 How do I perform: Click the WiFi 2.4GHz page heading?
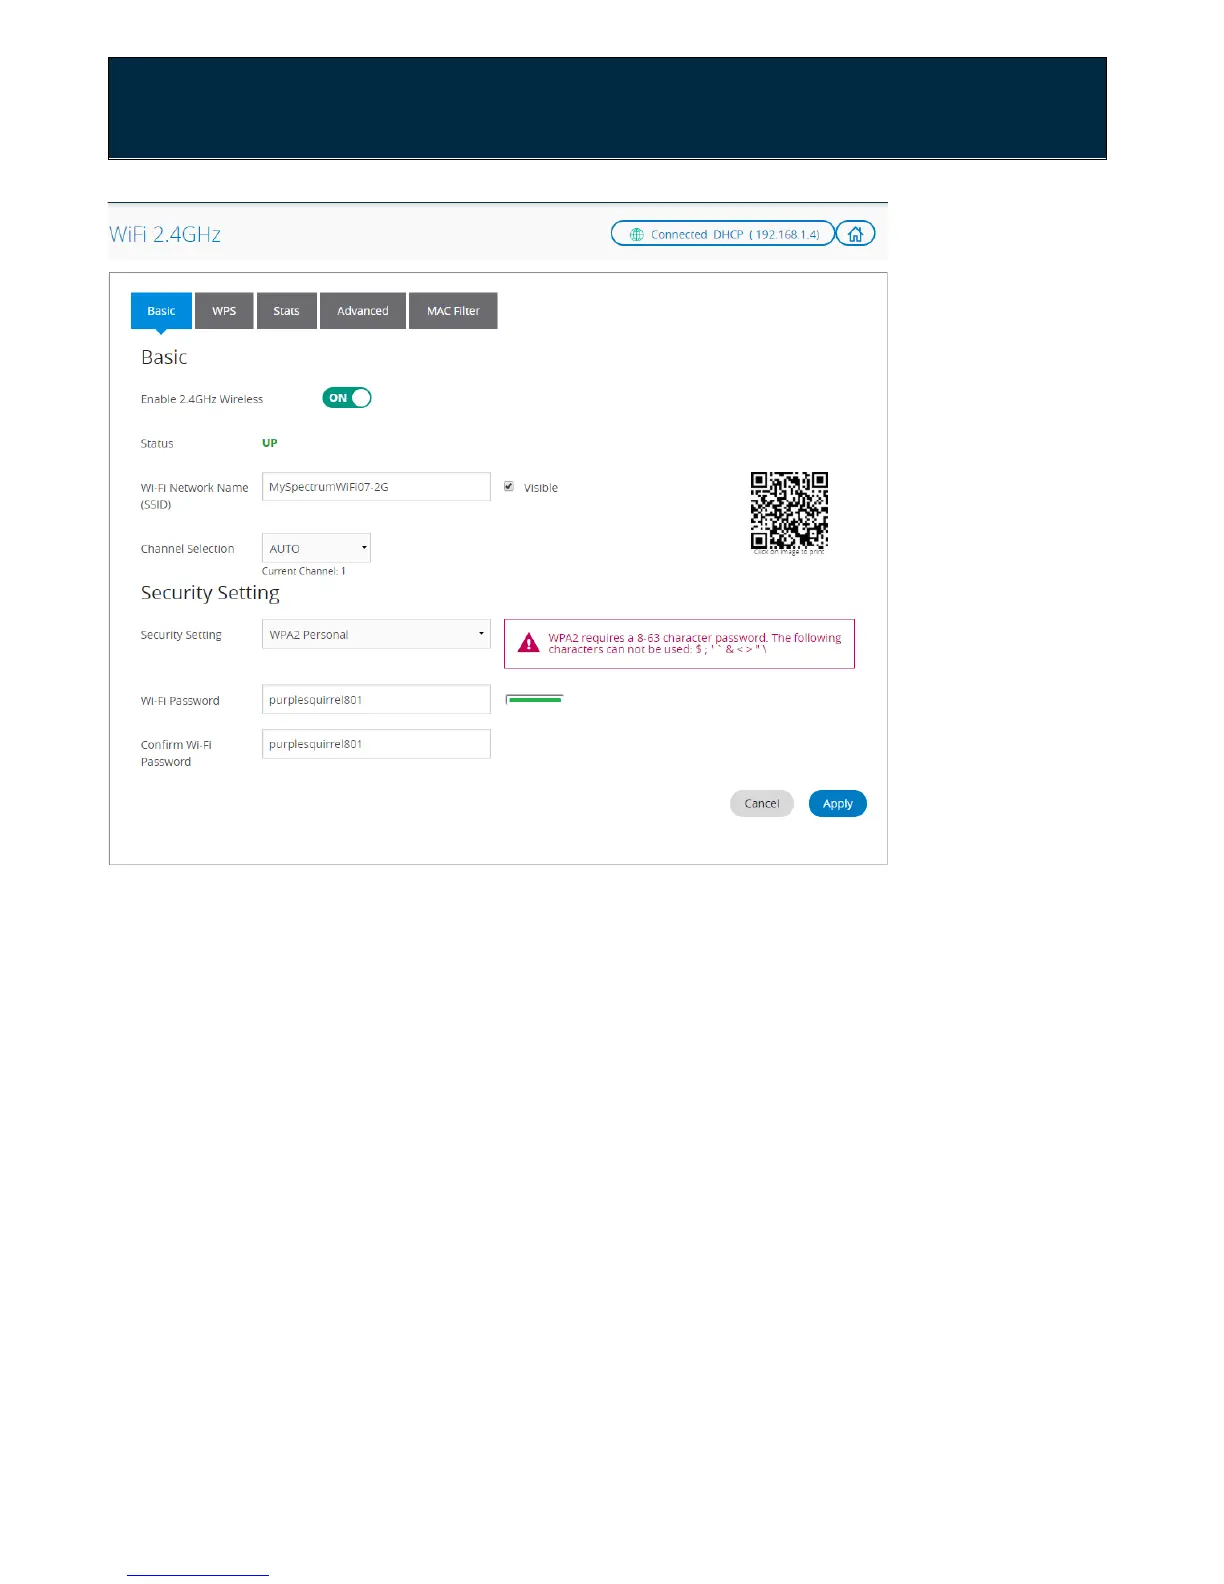(165, 234)
